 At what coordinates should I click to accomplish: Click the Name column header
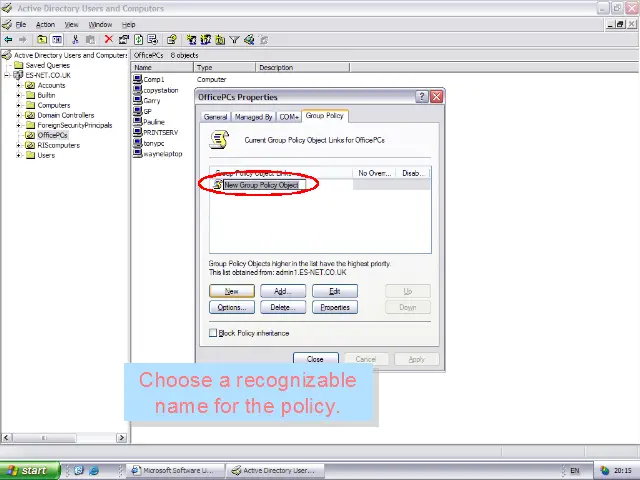162,67
